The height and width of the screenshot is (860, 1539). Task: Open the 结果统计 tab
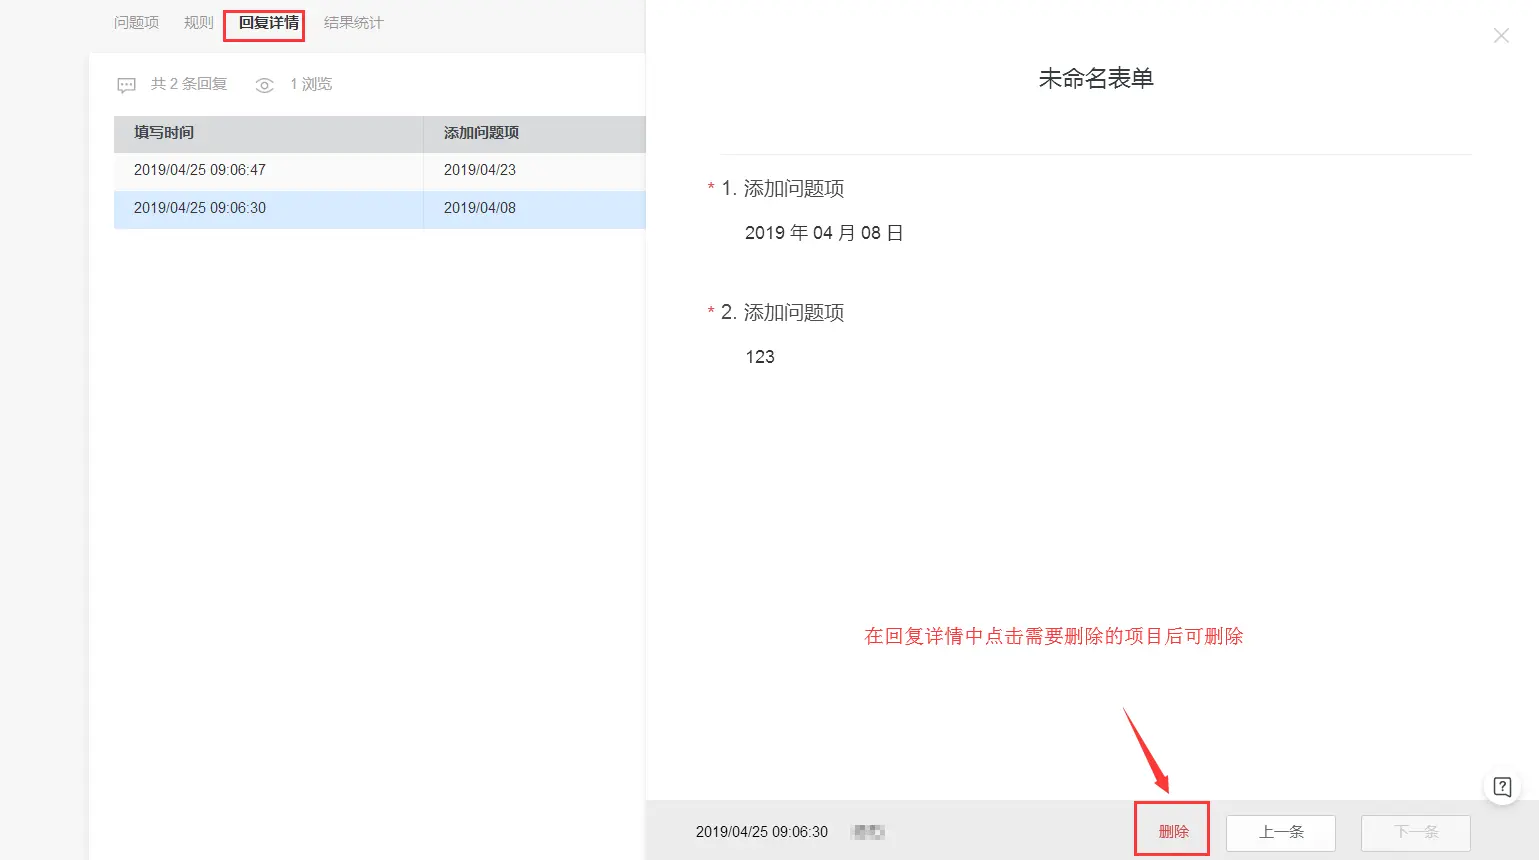[353, 22]
